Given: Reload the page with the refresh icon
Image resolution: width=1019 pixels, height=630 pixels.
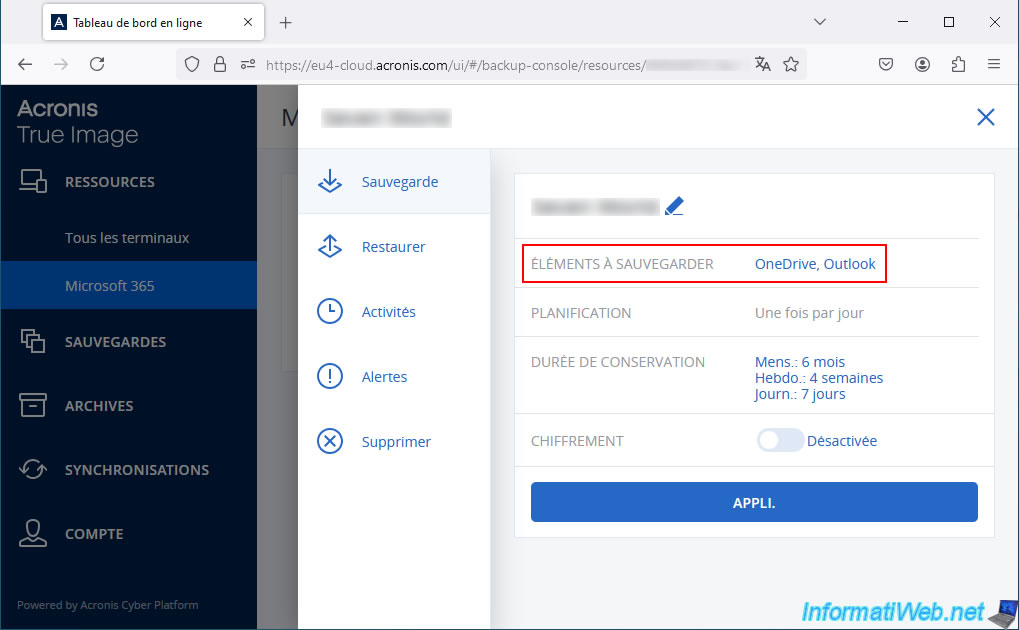Looking at the screenshot, I should click(x=97, y=64).
